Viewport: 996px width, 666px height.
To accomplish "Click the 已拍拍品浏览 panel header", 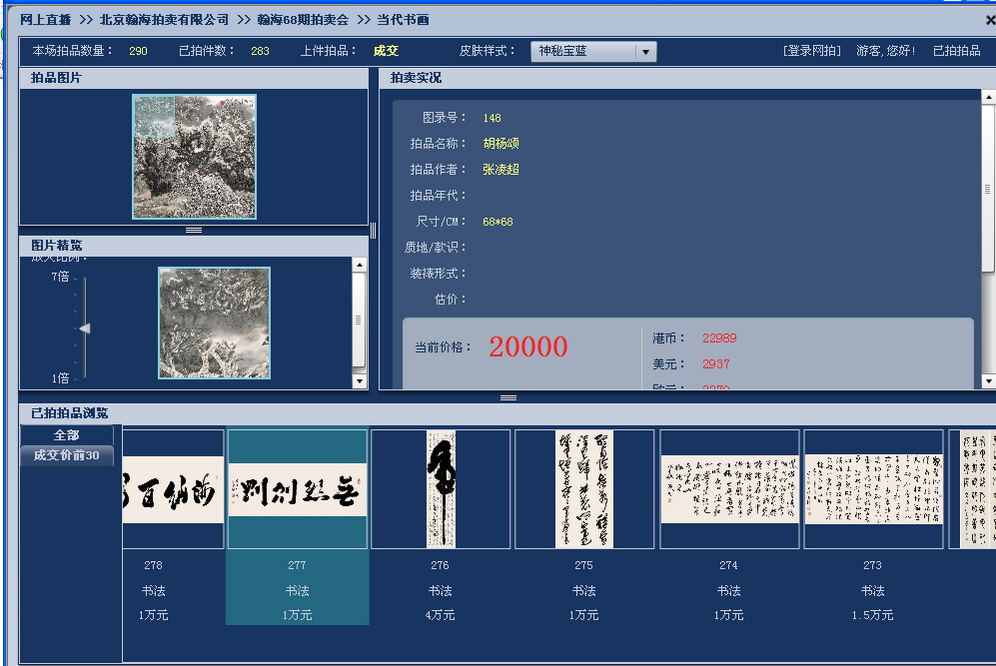I will click(507, 414).
